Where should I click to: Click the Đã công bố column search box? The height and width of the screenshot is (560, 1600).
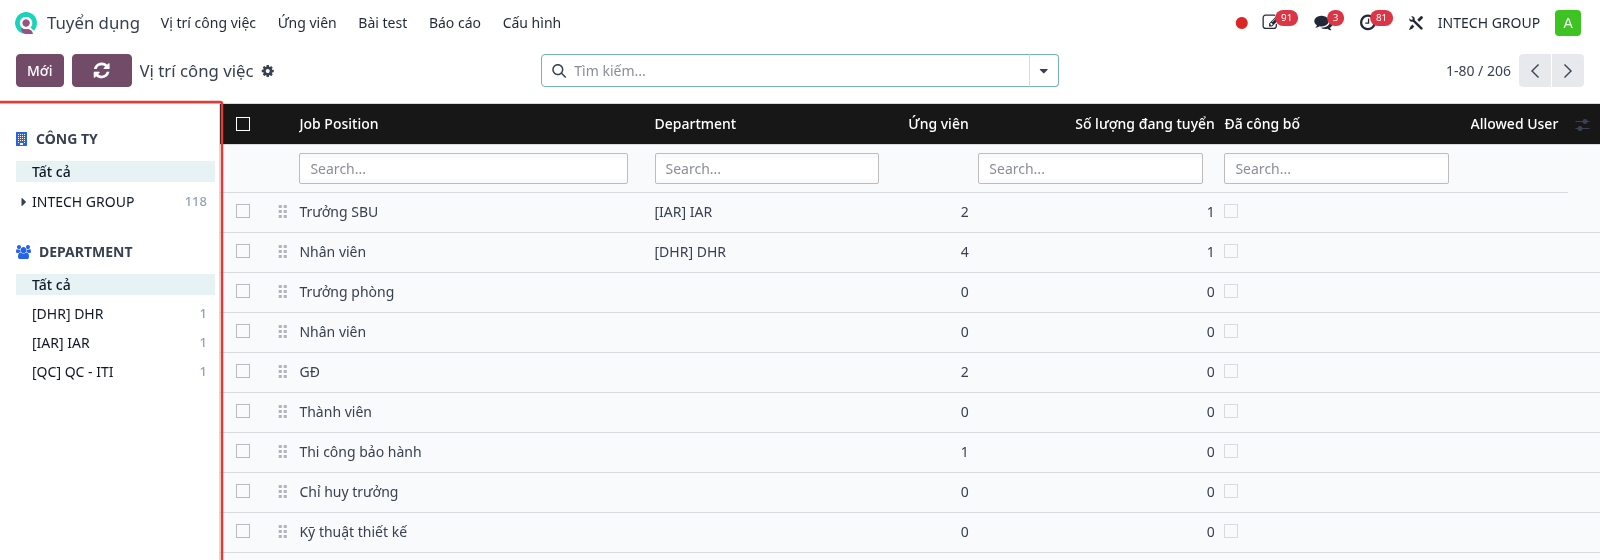[x=1336, y=169]
